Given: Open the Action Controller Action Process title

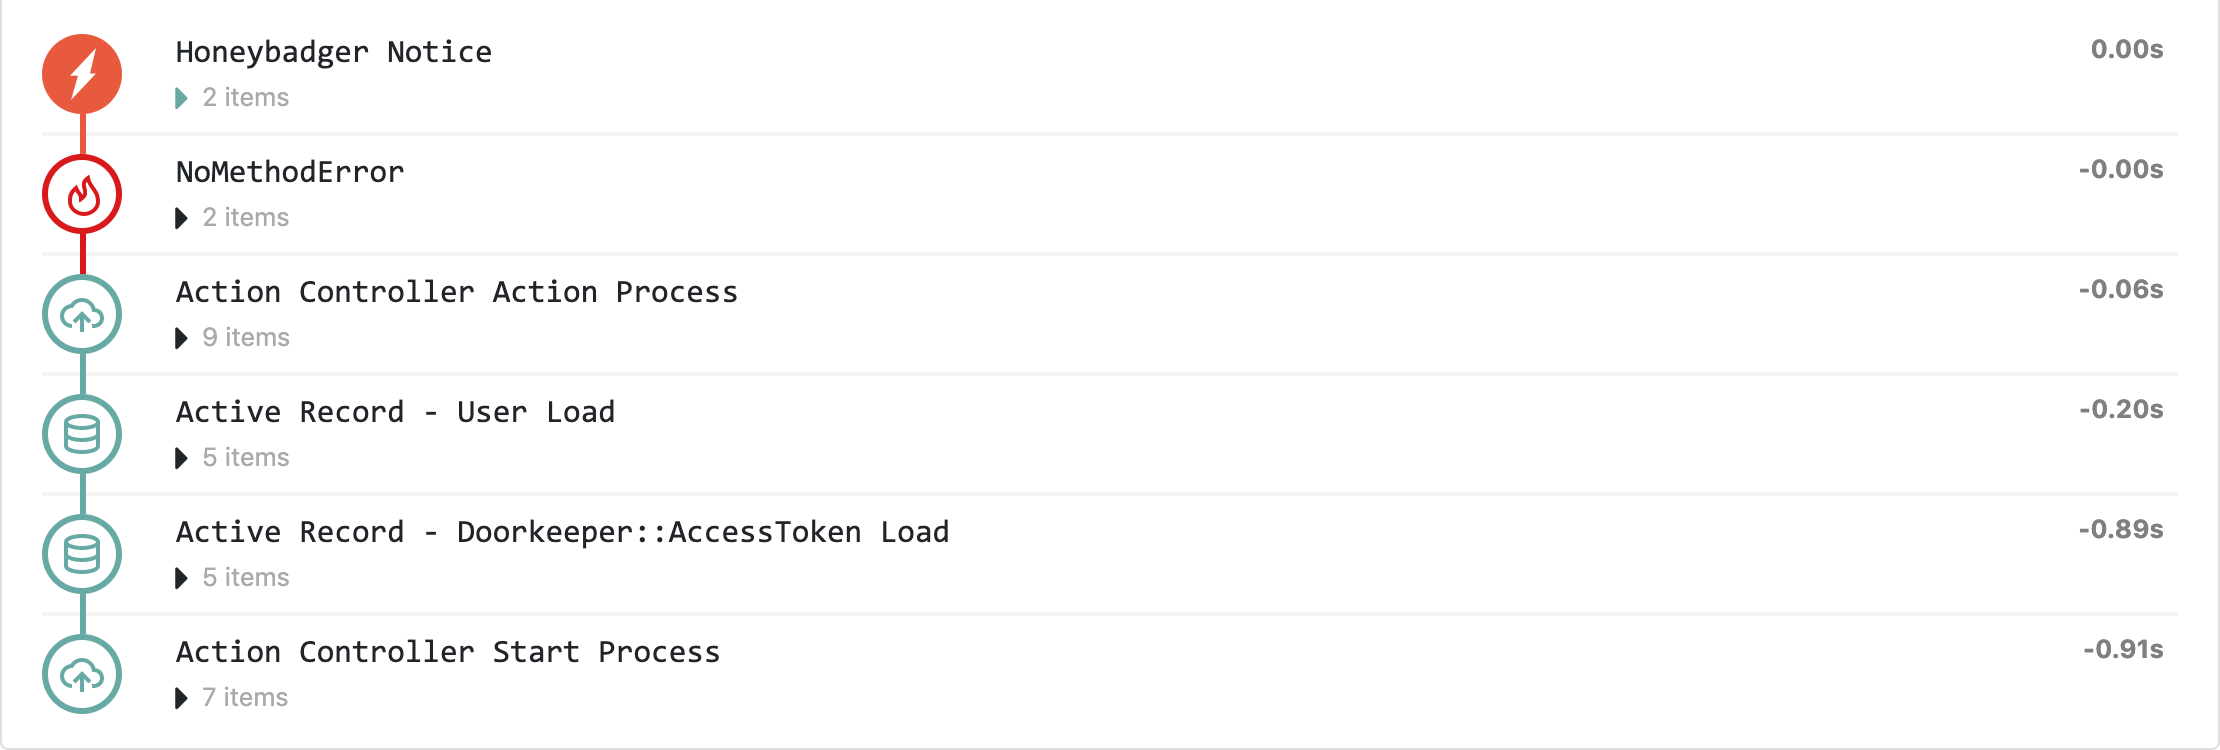Looking at the screenshot, I should tap(456, 292).
